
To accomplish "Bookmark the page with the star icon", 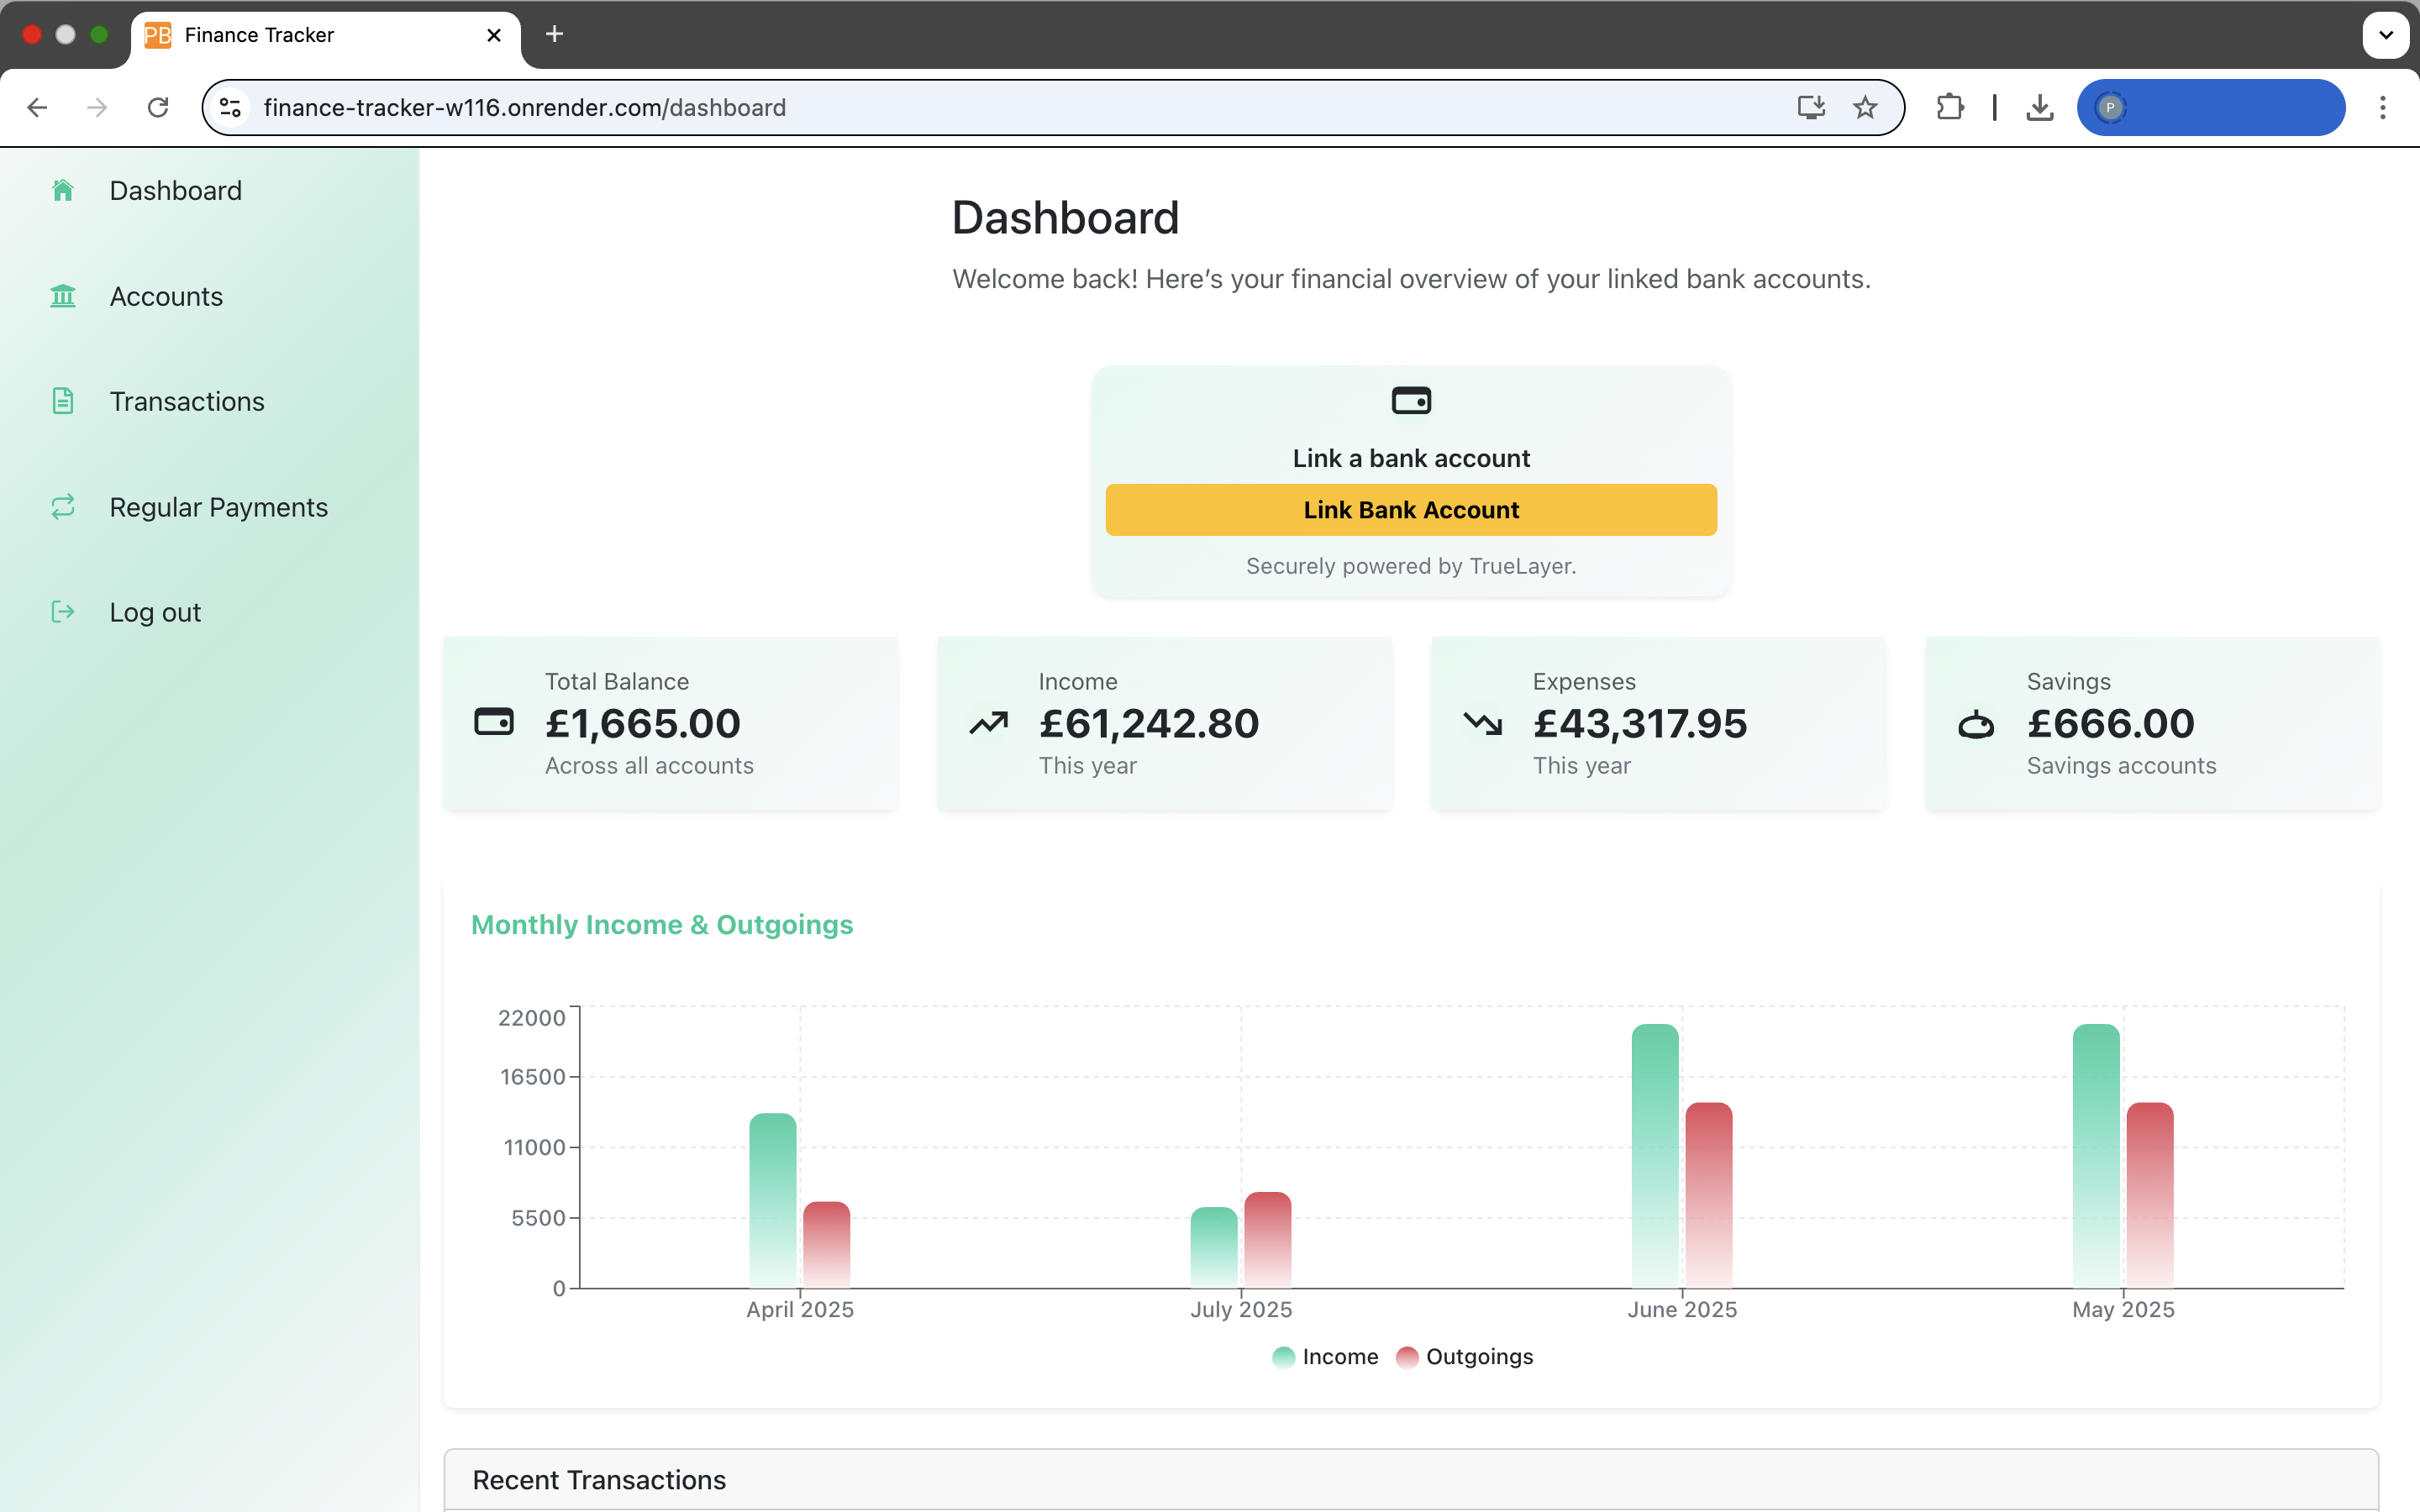I will [1865, 107].
